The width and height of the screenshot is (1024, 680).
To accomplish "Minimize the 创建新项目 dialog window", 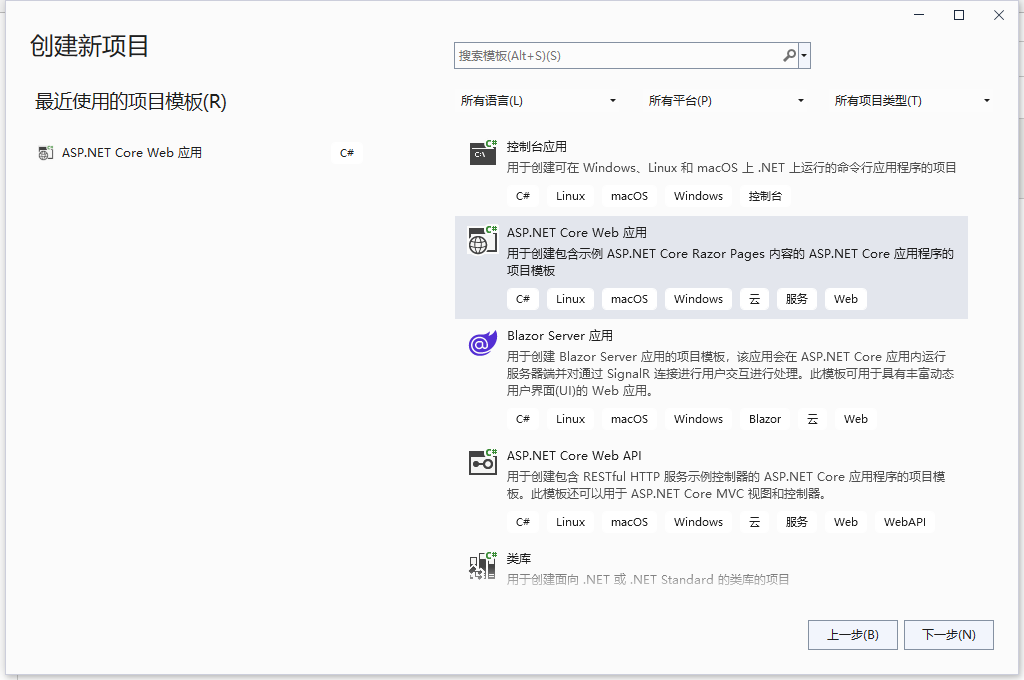I will (x=919, y=15).
